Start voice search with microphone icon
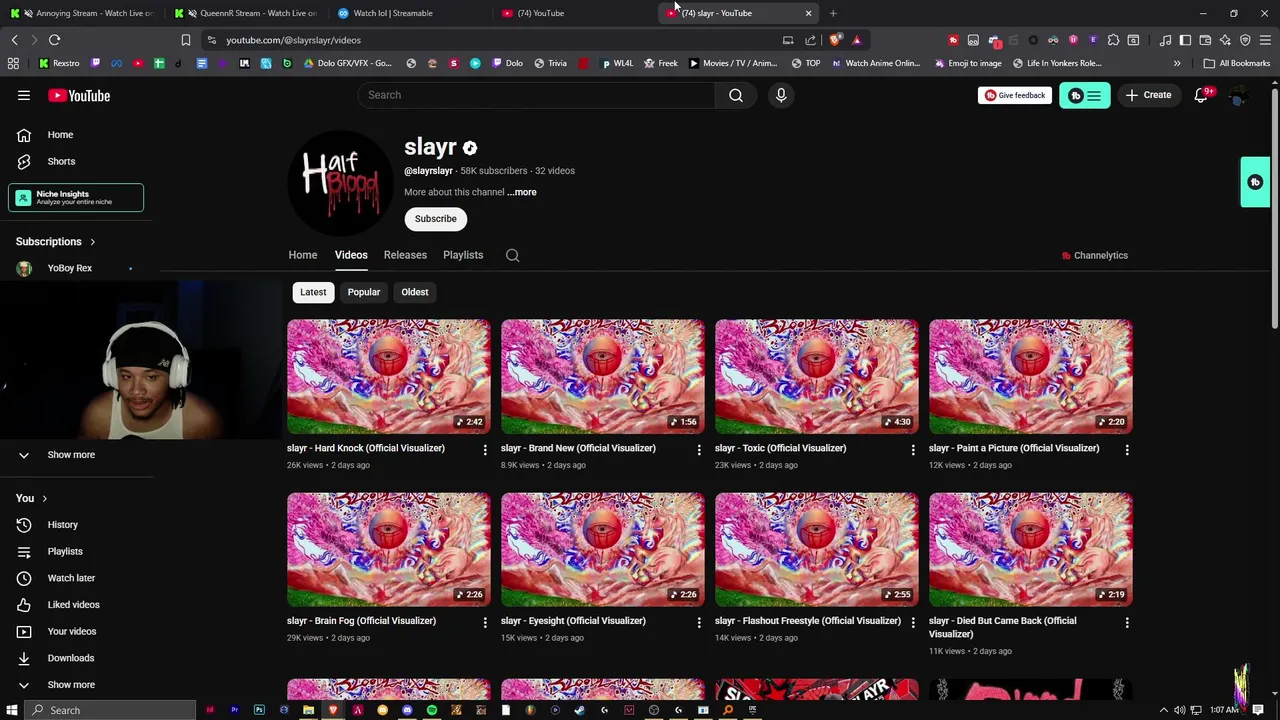The width and height of the screenshot is (1280, 720). point(781,95)
